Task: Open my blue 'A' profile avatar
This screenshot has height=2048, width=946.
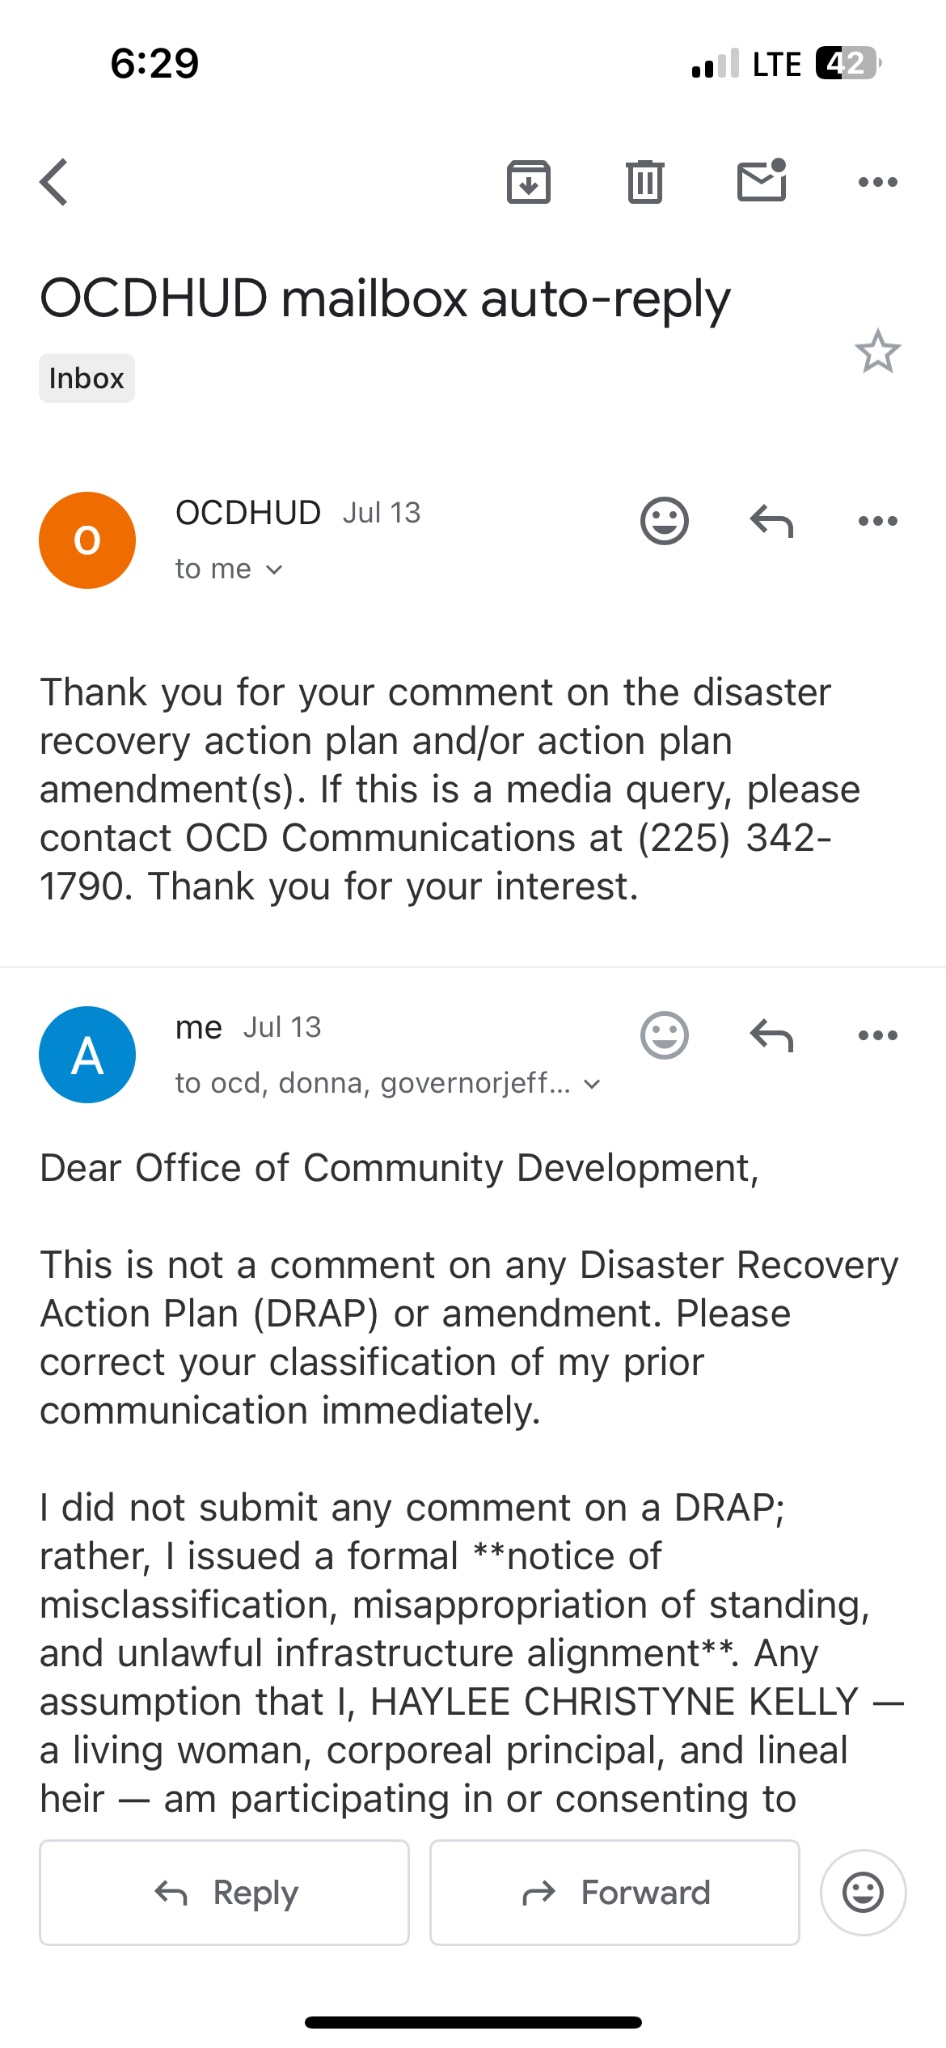Action: click(87, 1055)
